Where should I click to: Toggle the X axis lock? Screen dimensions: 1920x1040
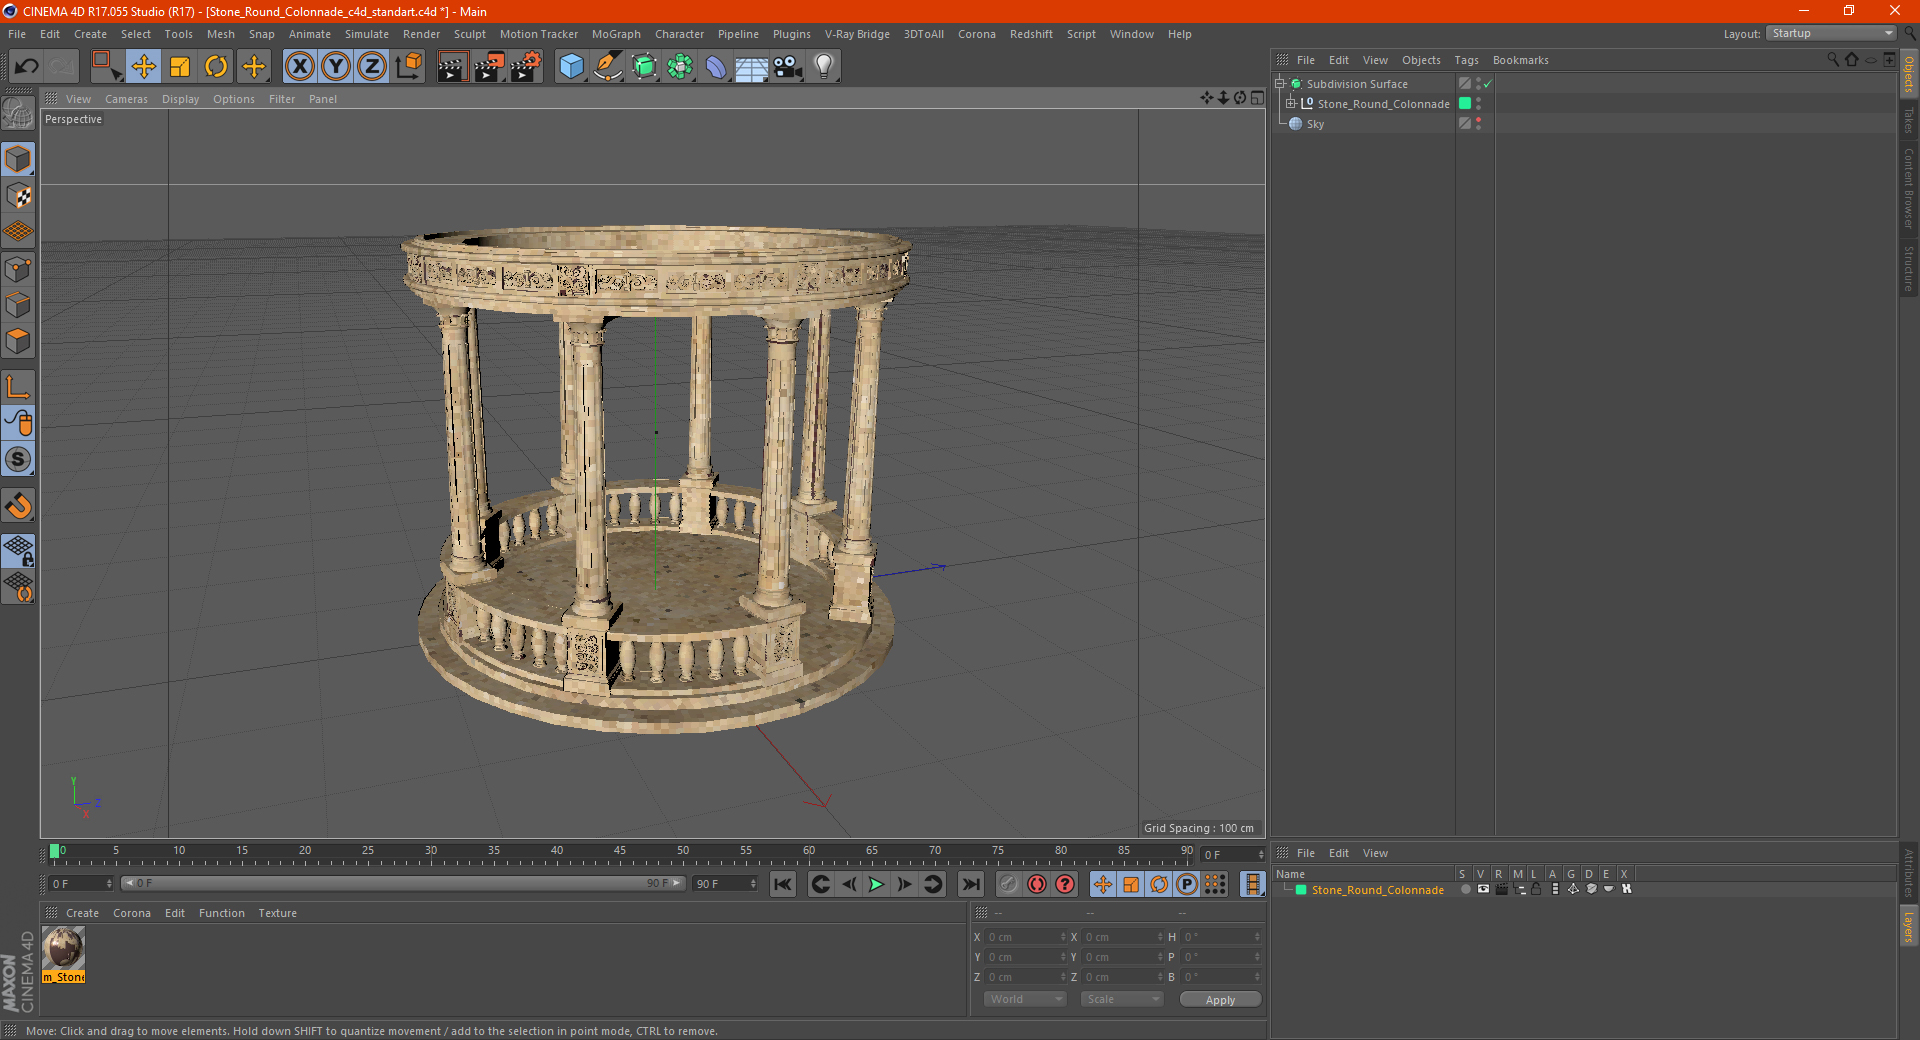299,67
